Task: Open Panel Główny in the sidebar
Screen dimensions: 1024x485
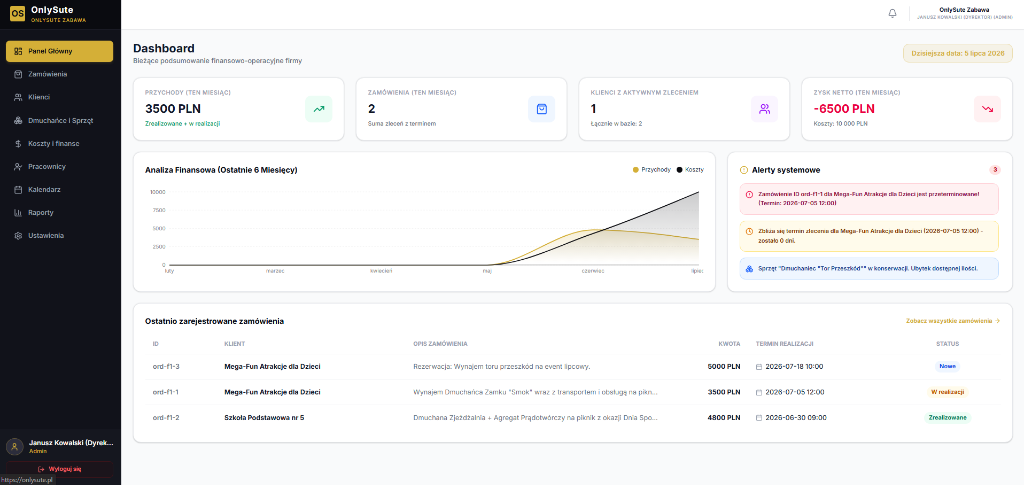Action: [59, 51]
